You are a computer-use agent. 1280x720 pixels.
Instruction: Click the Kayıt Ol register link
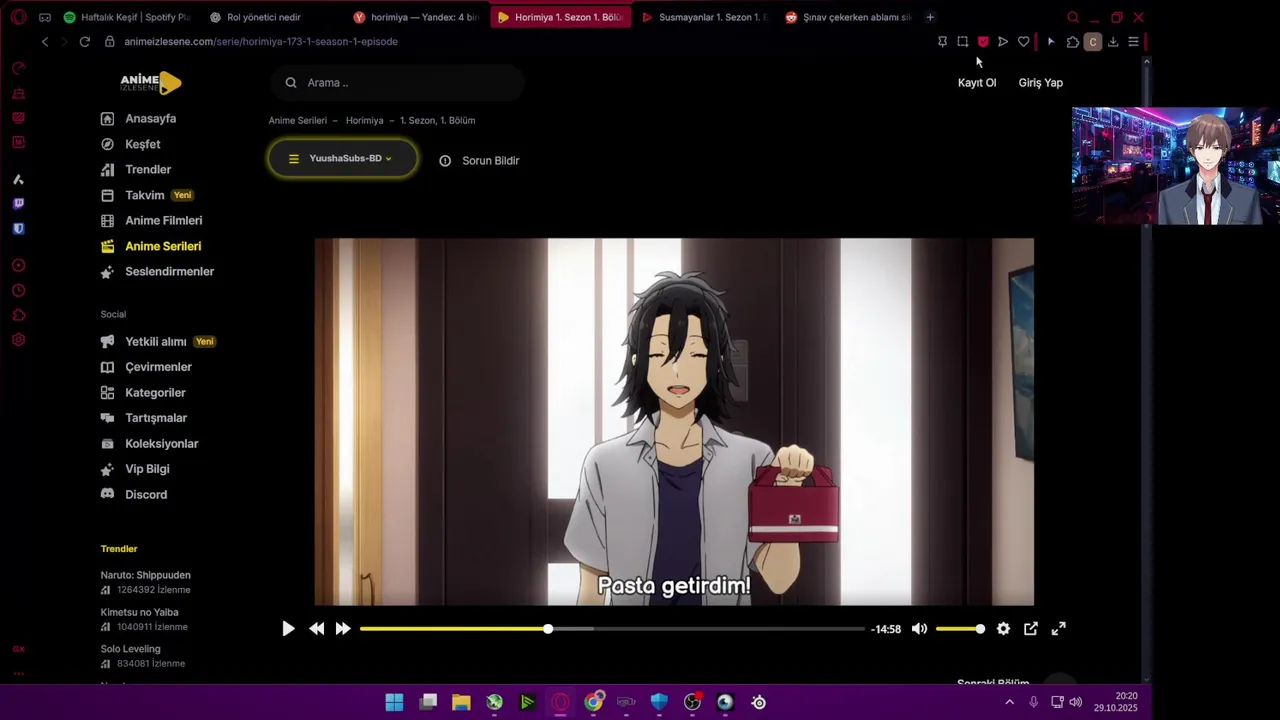click(x=977, y=83)
